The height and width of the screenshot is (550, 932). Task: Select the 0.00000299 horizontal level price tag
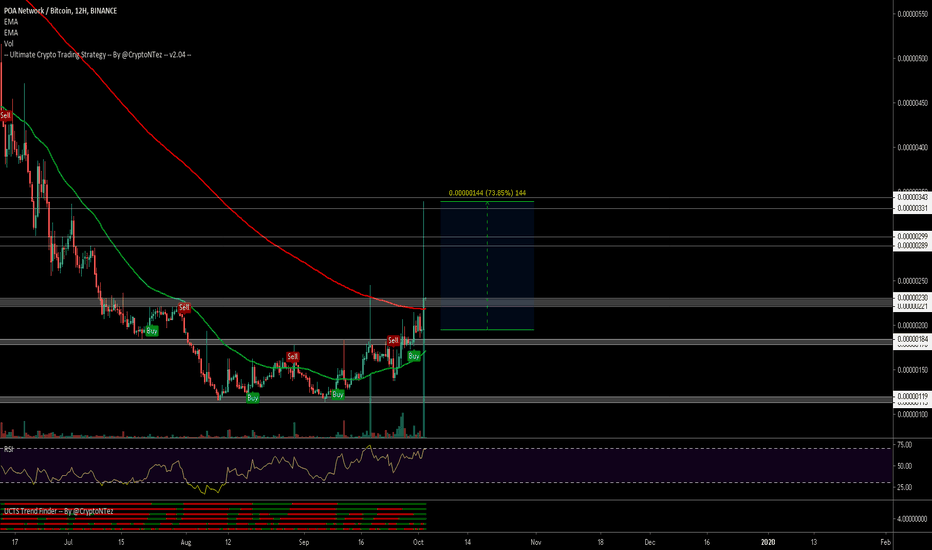(x=912, y=237)
